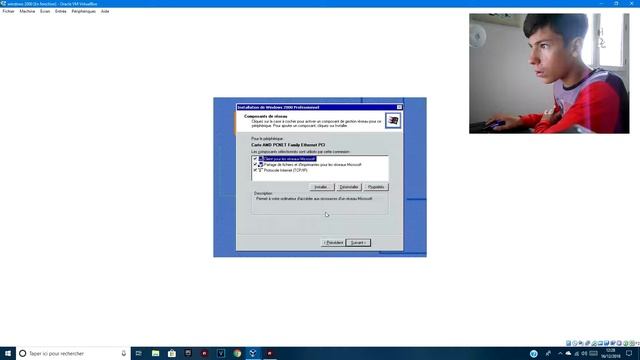Uncheck Protocole Internet (TCP/IP) checkbox
640x360 pixels.
[x=255, y=170]
